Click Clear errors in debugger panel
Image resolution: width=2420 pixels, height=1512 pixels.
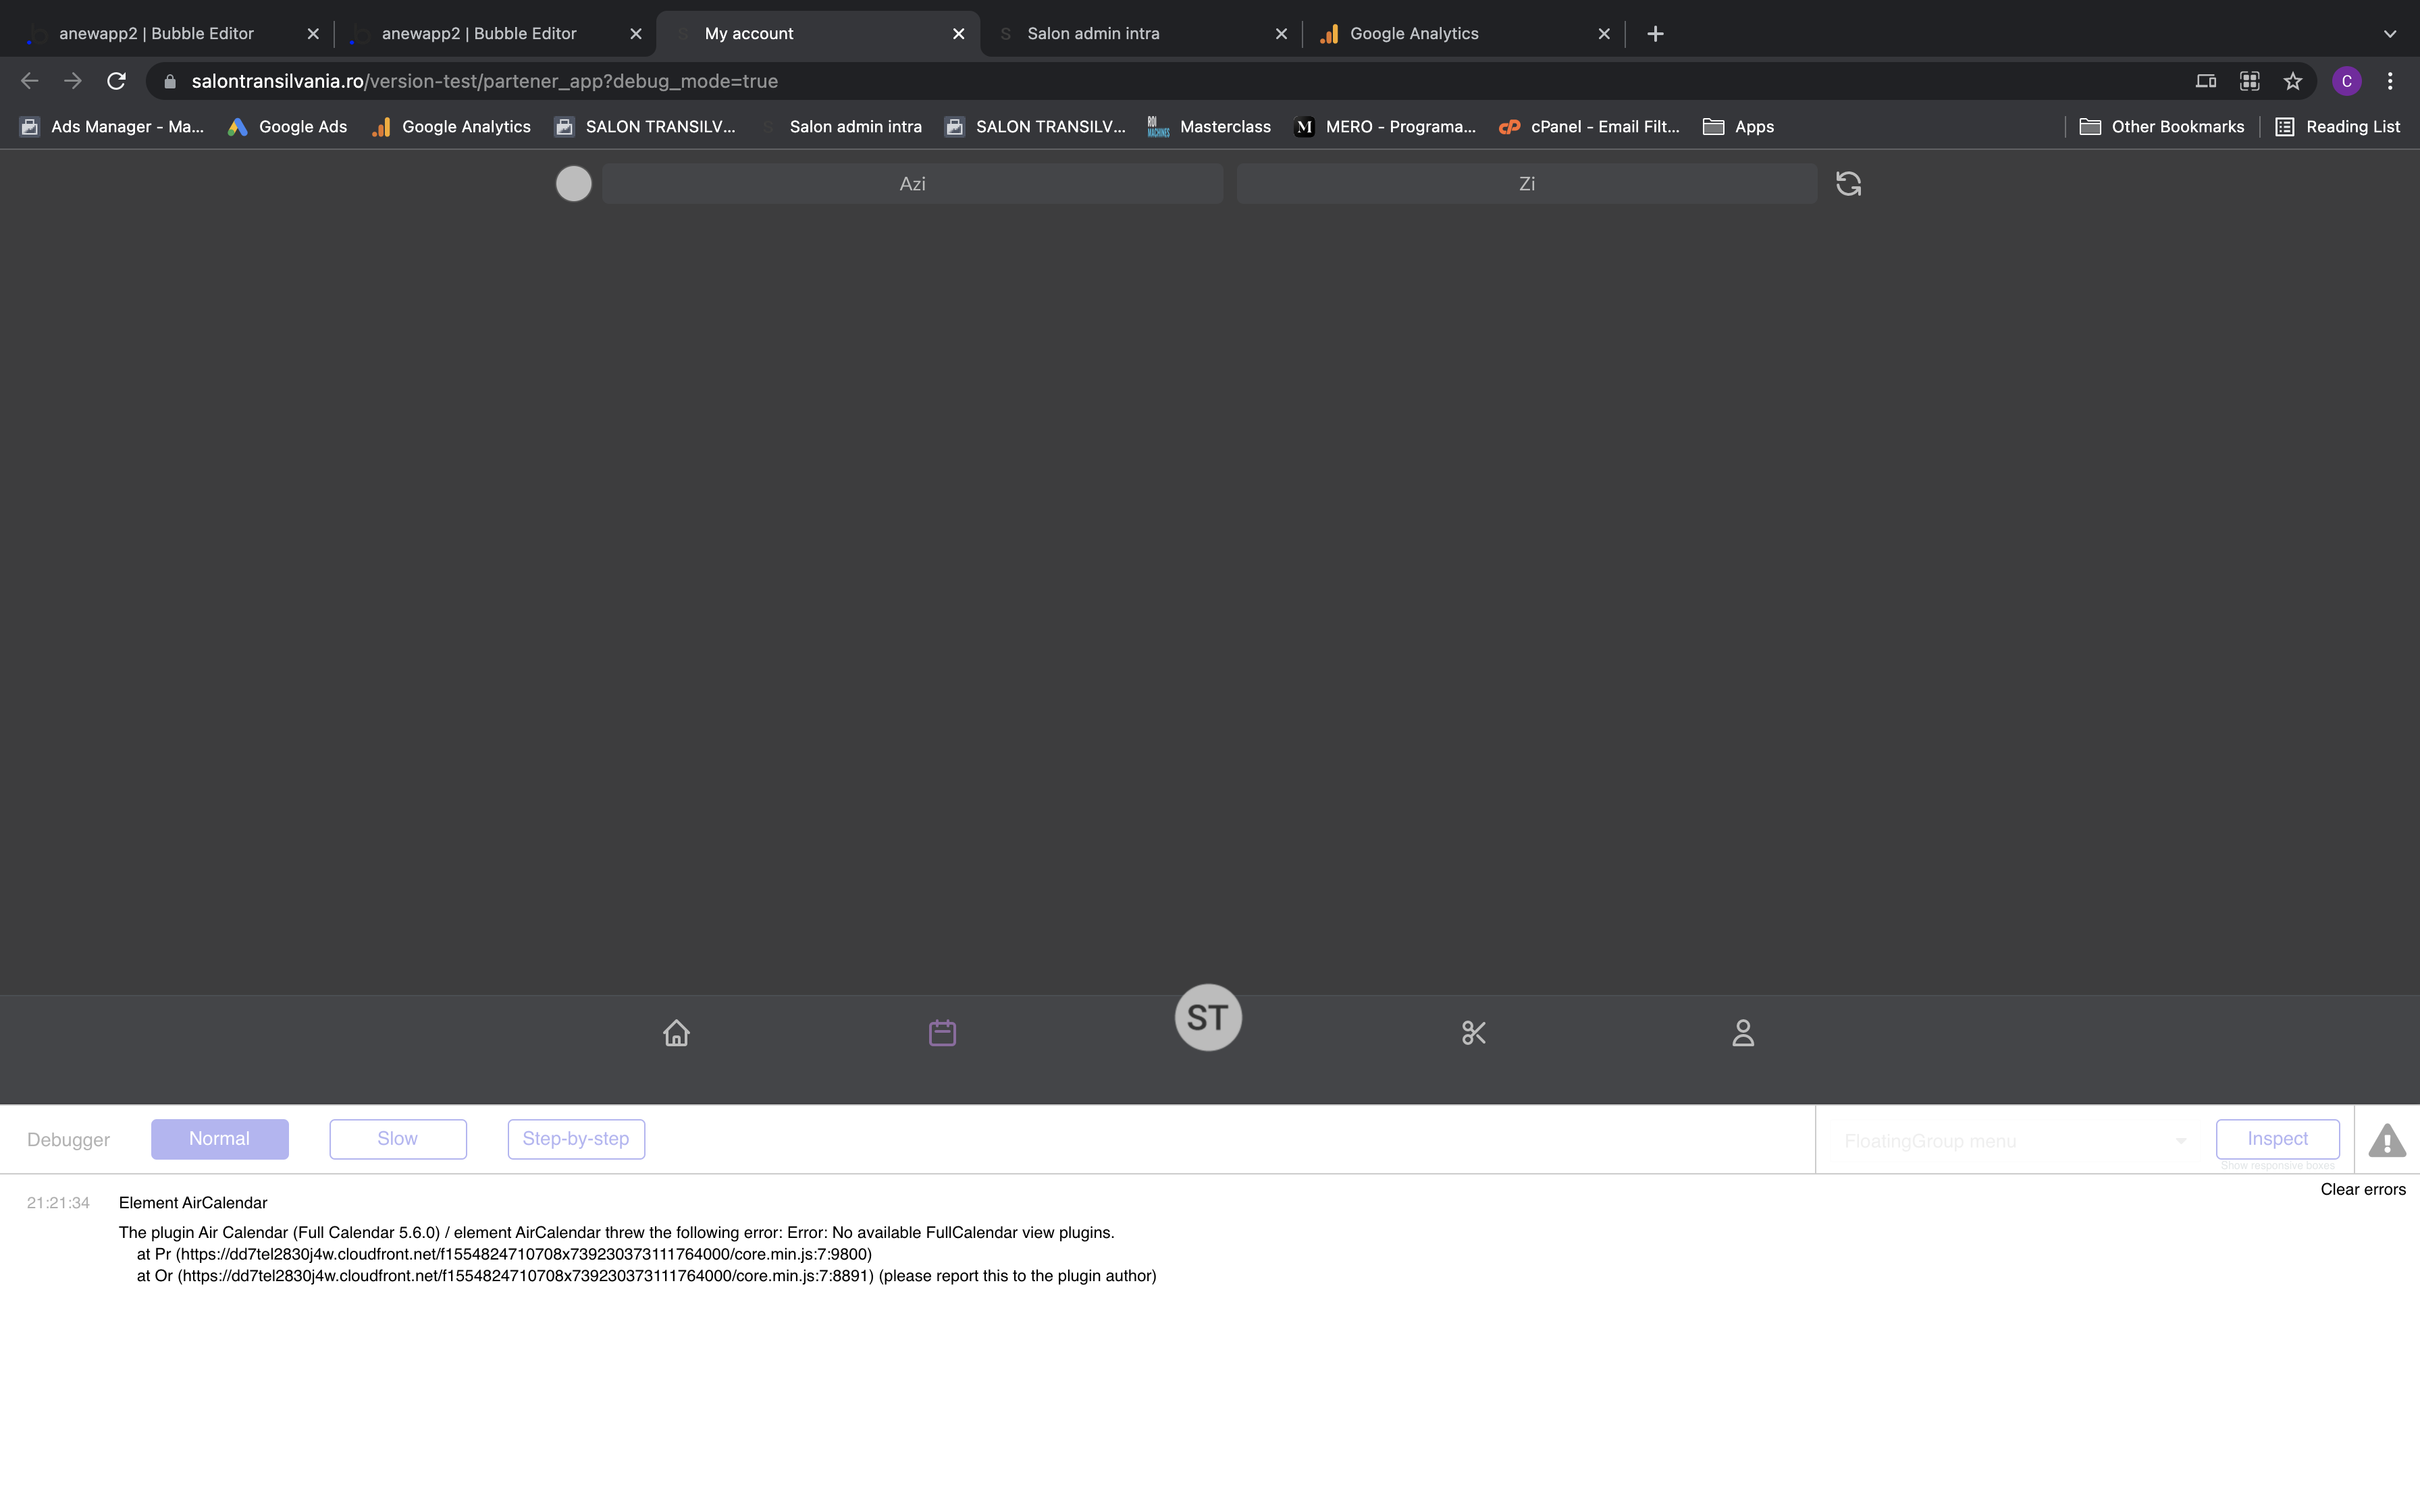[2363, 1189]
